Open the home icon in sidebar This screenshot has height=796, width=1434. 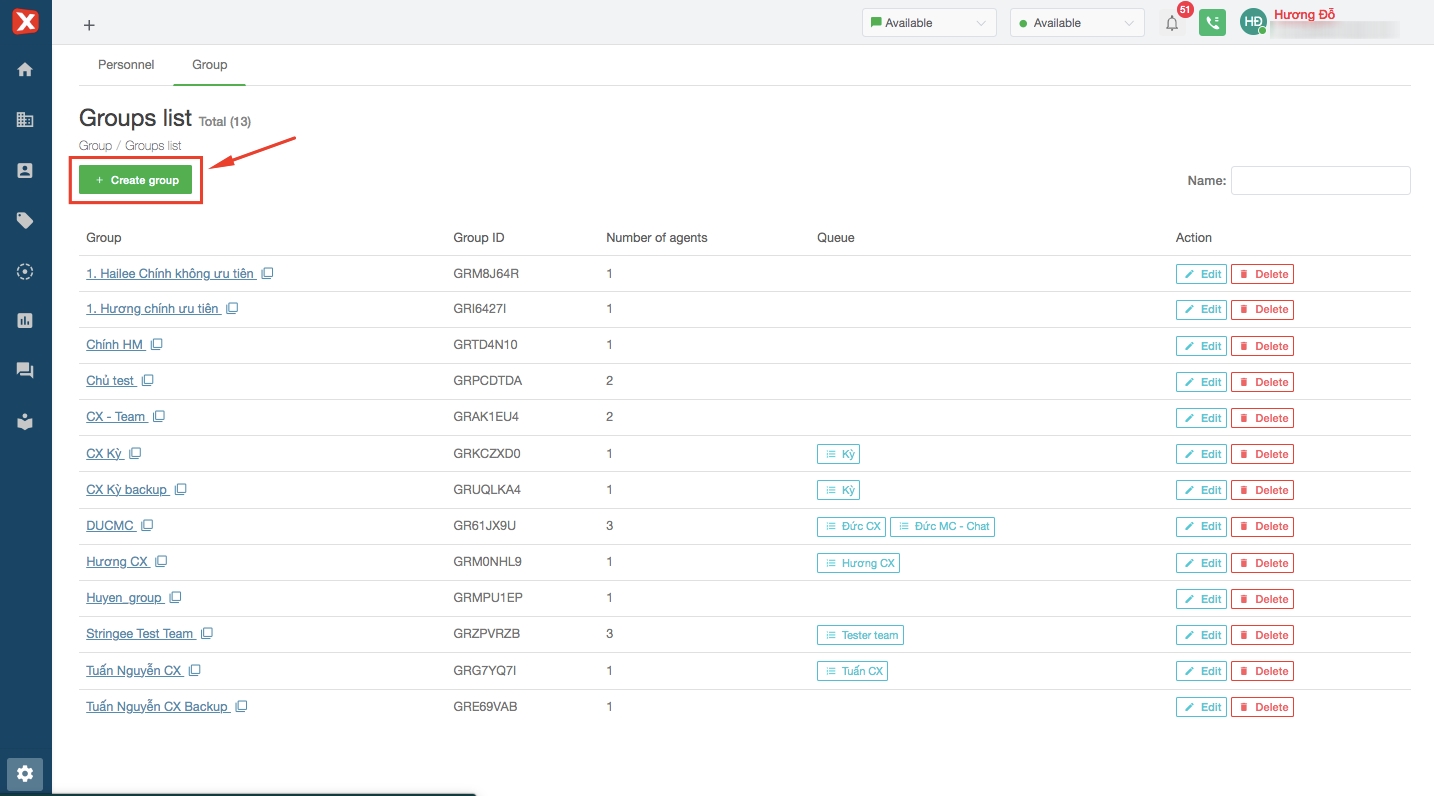25,69
